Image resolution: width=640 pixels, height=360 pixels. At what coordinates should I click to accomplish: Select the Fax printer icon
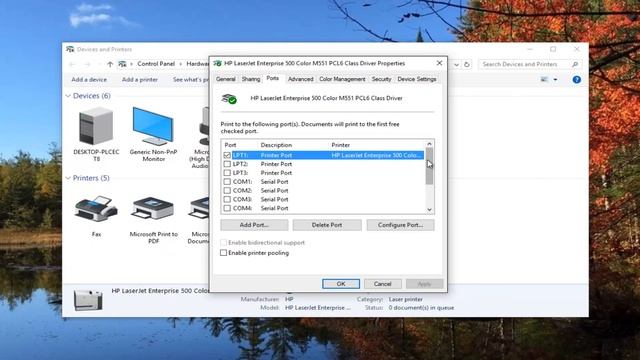[x=96, y=209]
